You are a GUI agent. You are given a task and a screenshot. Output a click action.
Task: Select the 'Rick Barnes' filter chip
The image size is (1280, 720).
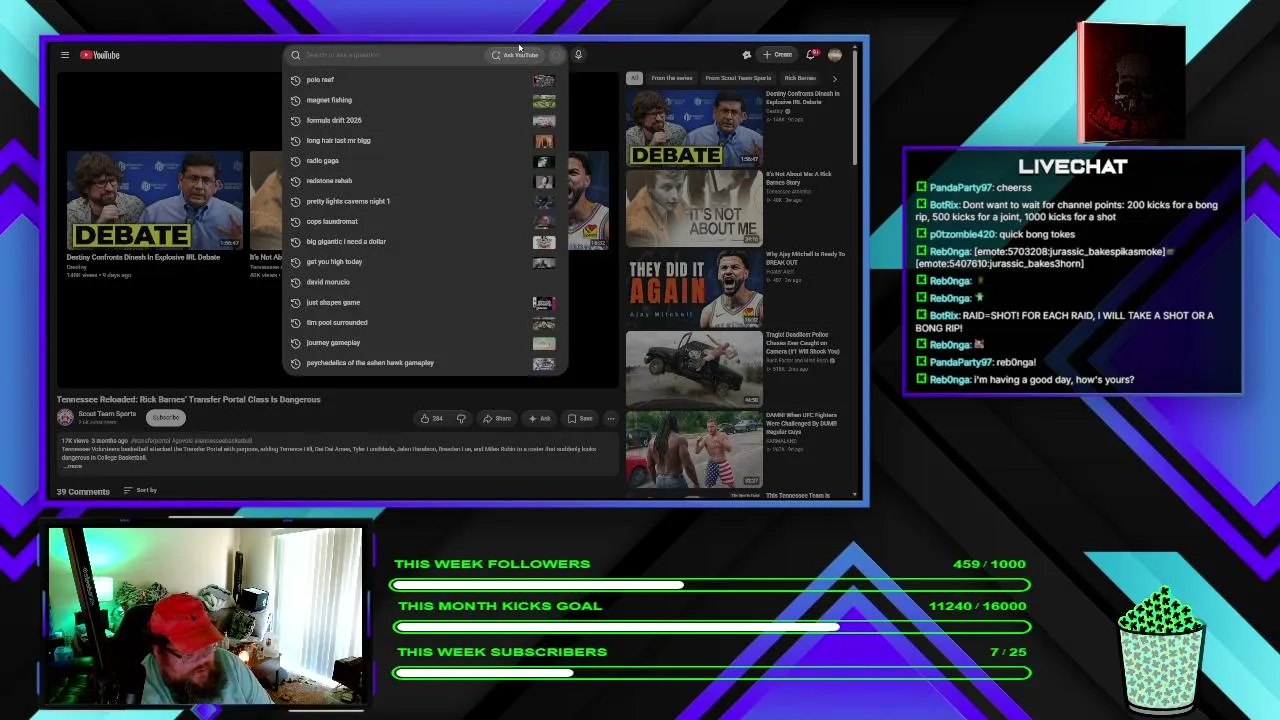[x=800, y=78]
